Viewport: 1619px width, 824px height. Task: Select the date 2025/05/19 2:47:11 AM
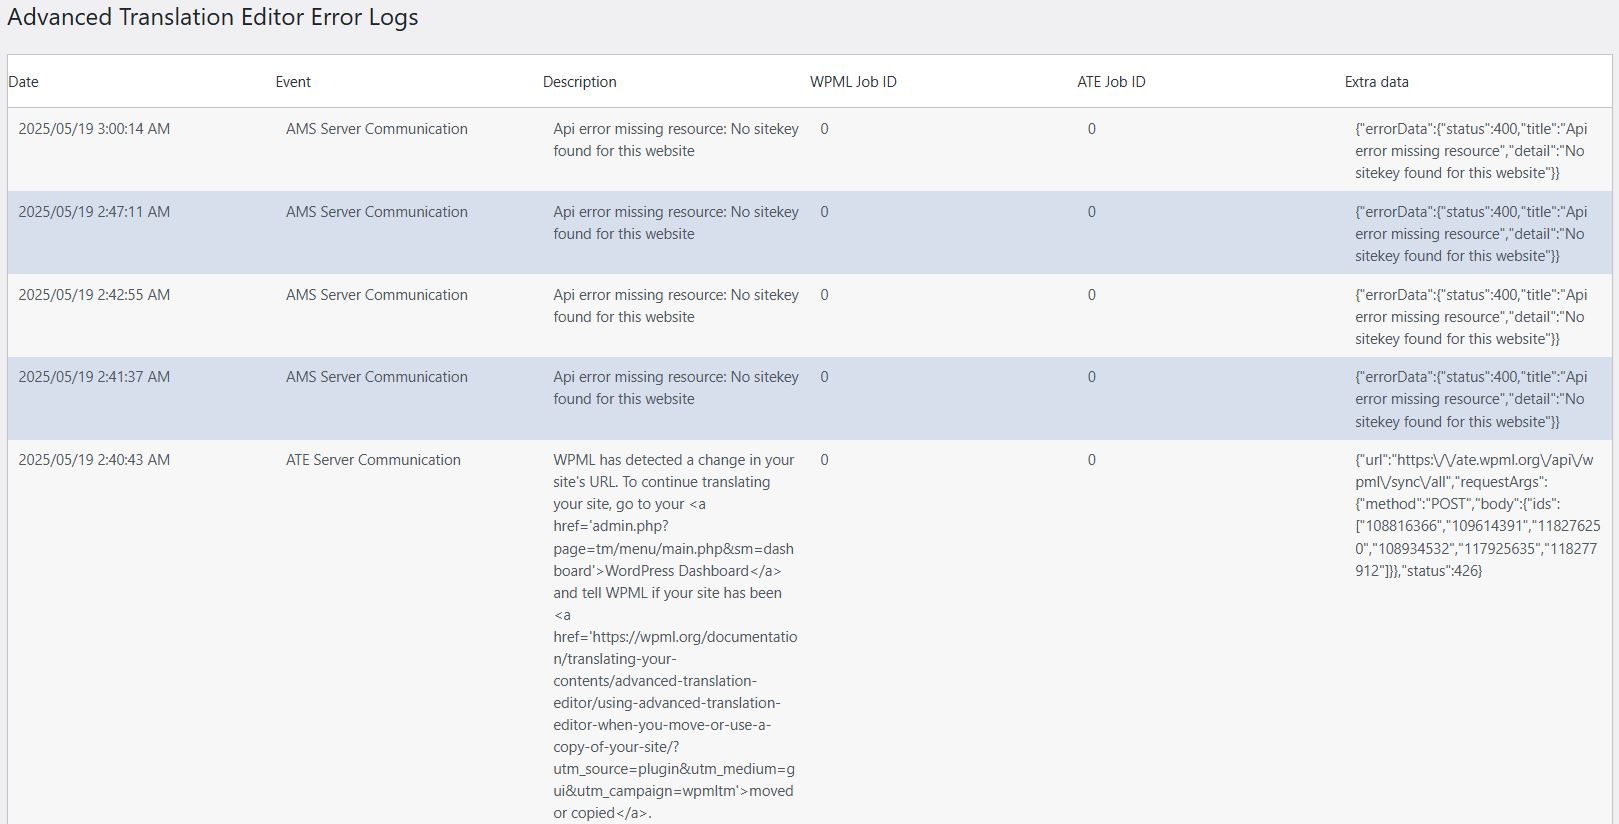pos(94,212)
